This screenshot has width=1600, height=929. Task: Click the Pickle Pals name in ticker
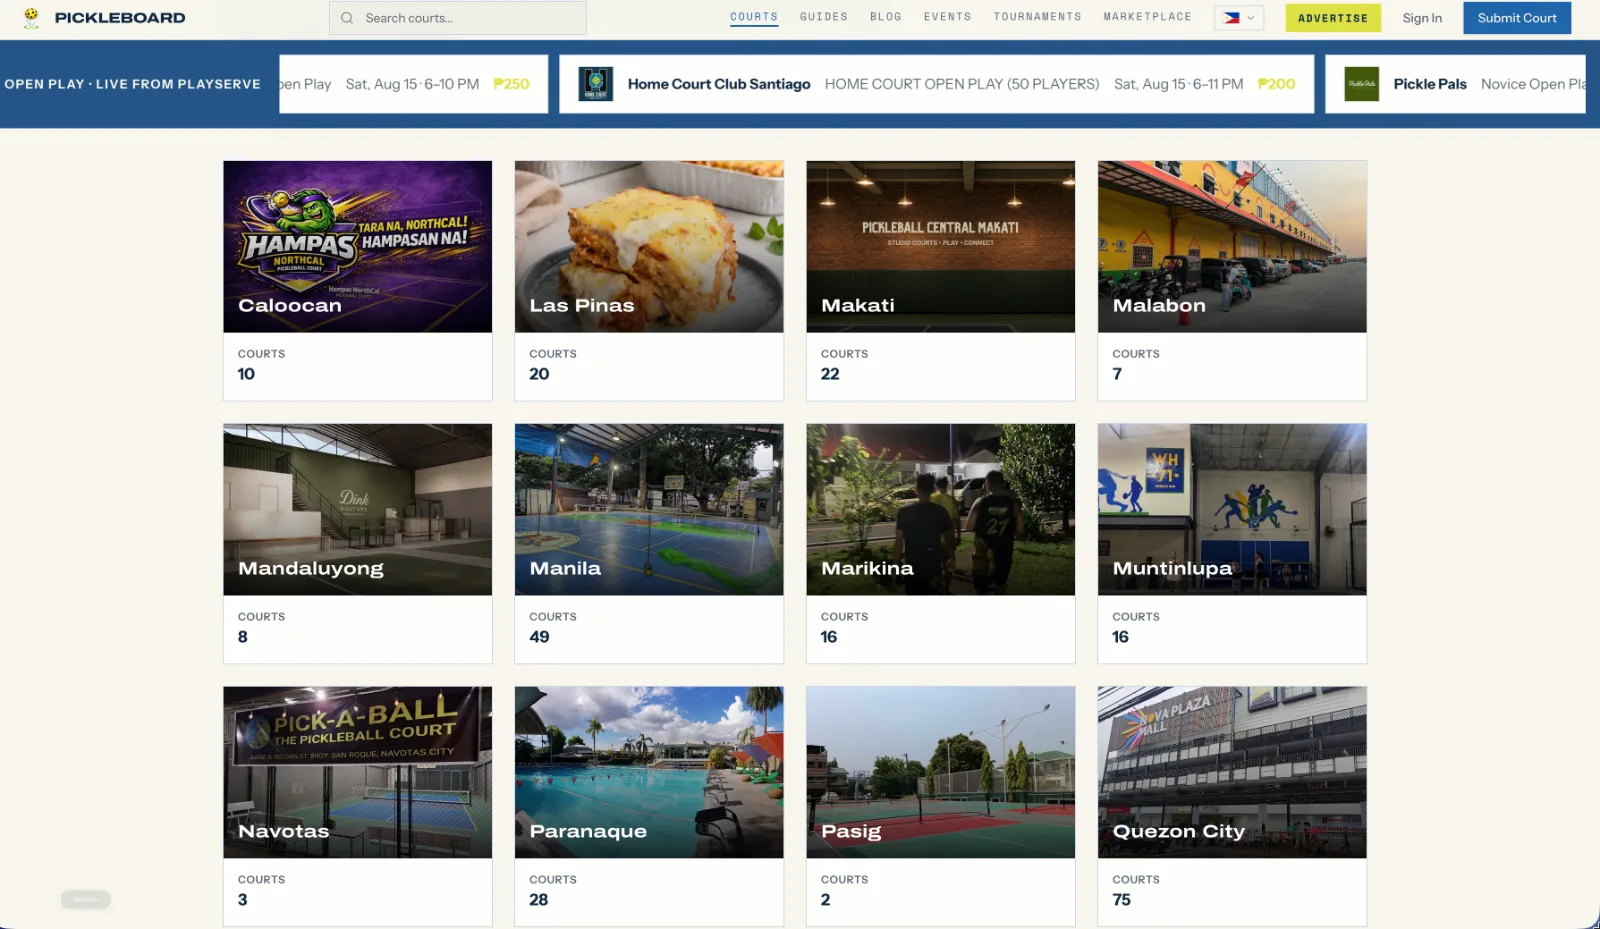tap(1430, 84)
